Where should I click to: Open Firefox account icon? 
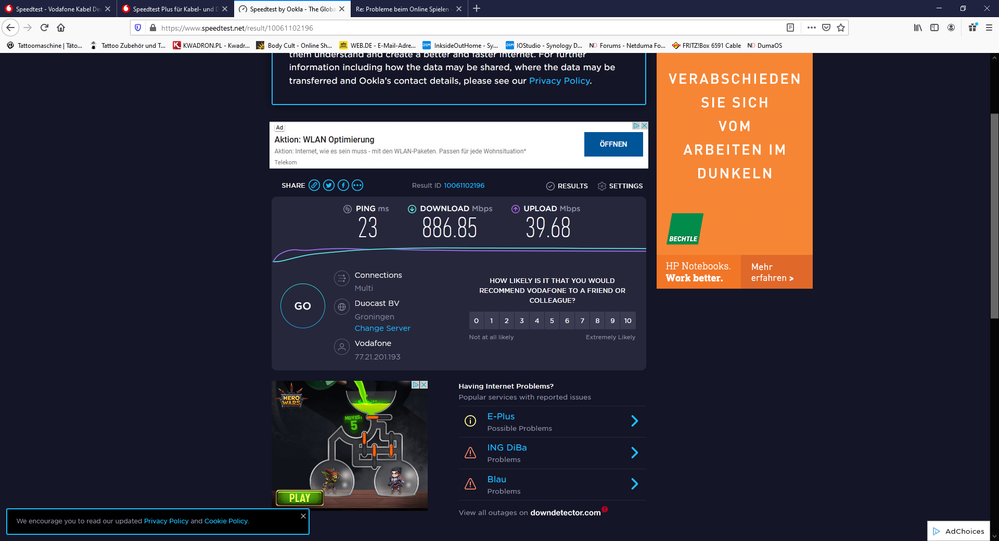tap(951, 27)
